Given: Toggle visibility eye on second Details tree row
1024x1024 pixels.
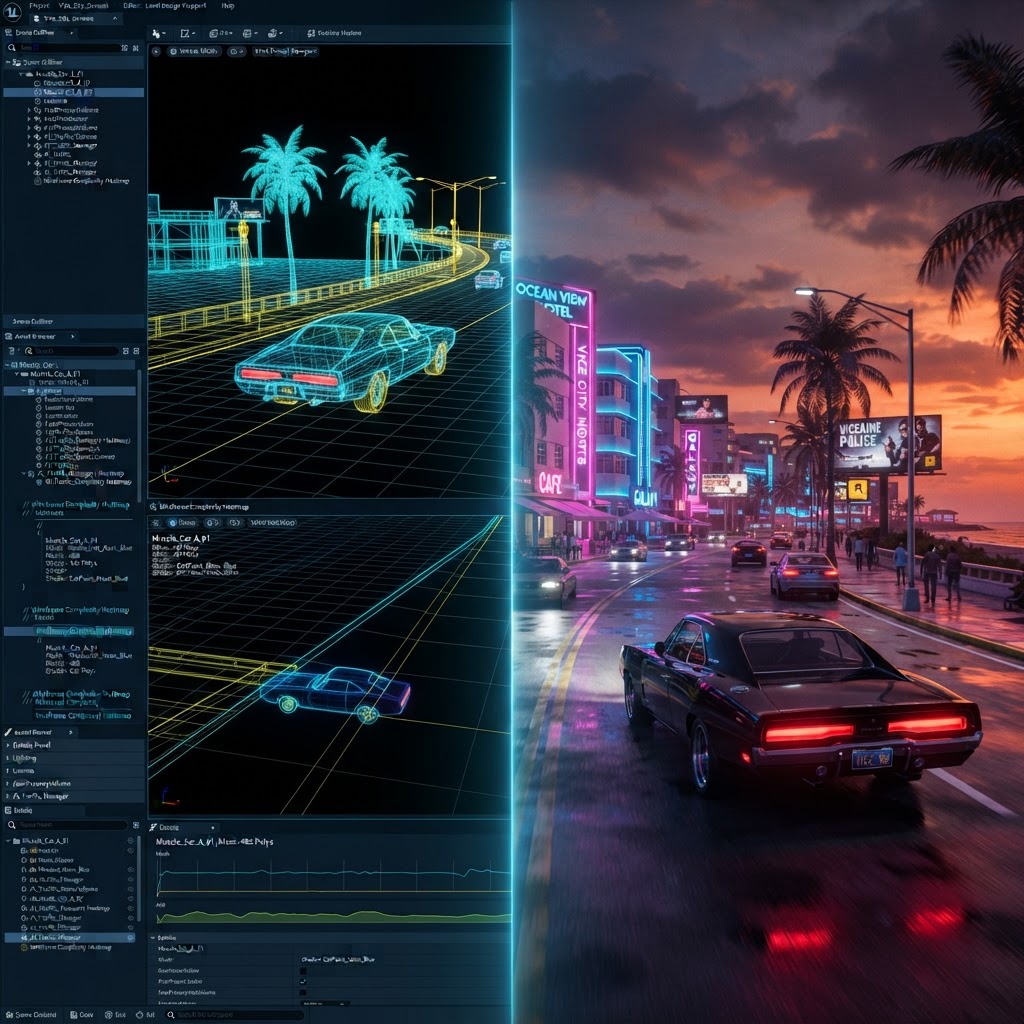Looking at the screenshot, I should click(131, 851).
